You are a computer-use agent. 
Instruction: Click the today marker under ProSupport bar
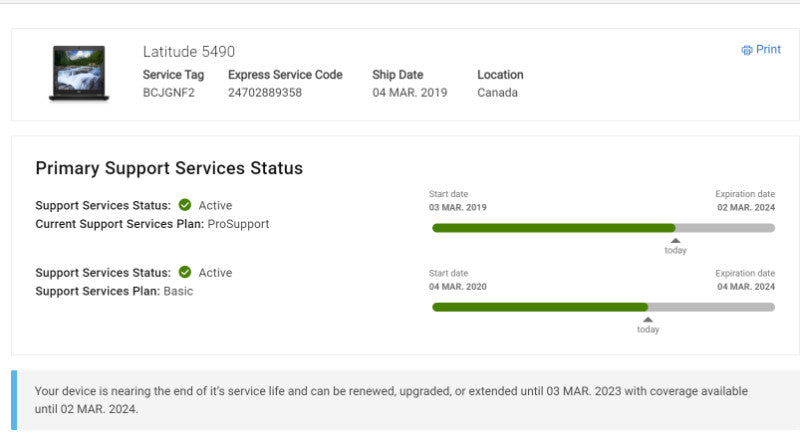pyautogui.click(x=676, y=246)
